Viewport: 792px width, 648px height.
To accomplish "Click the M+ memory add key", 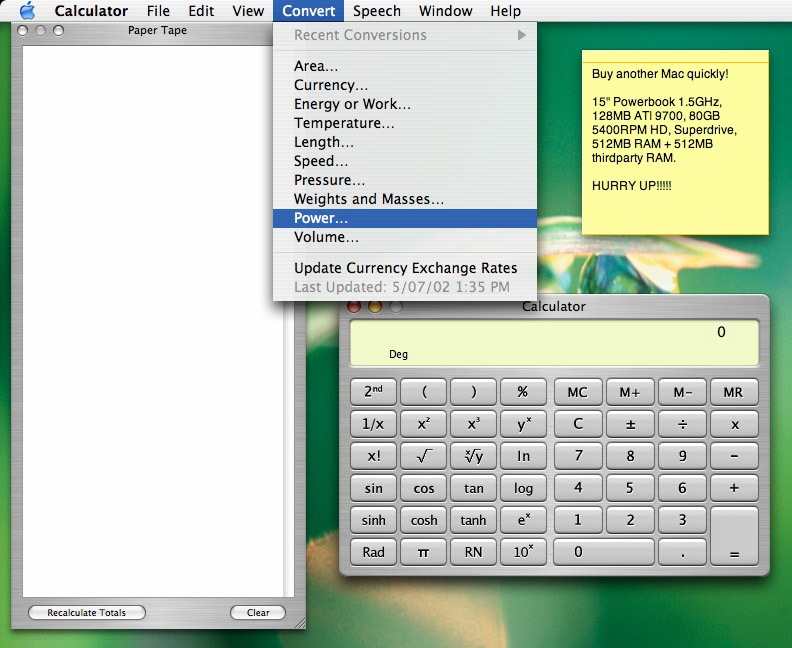I will (x=630, y=392).
